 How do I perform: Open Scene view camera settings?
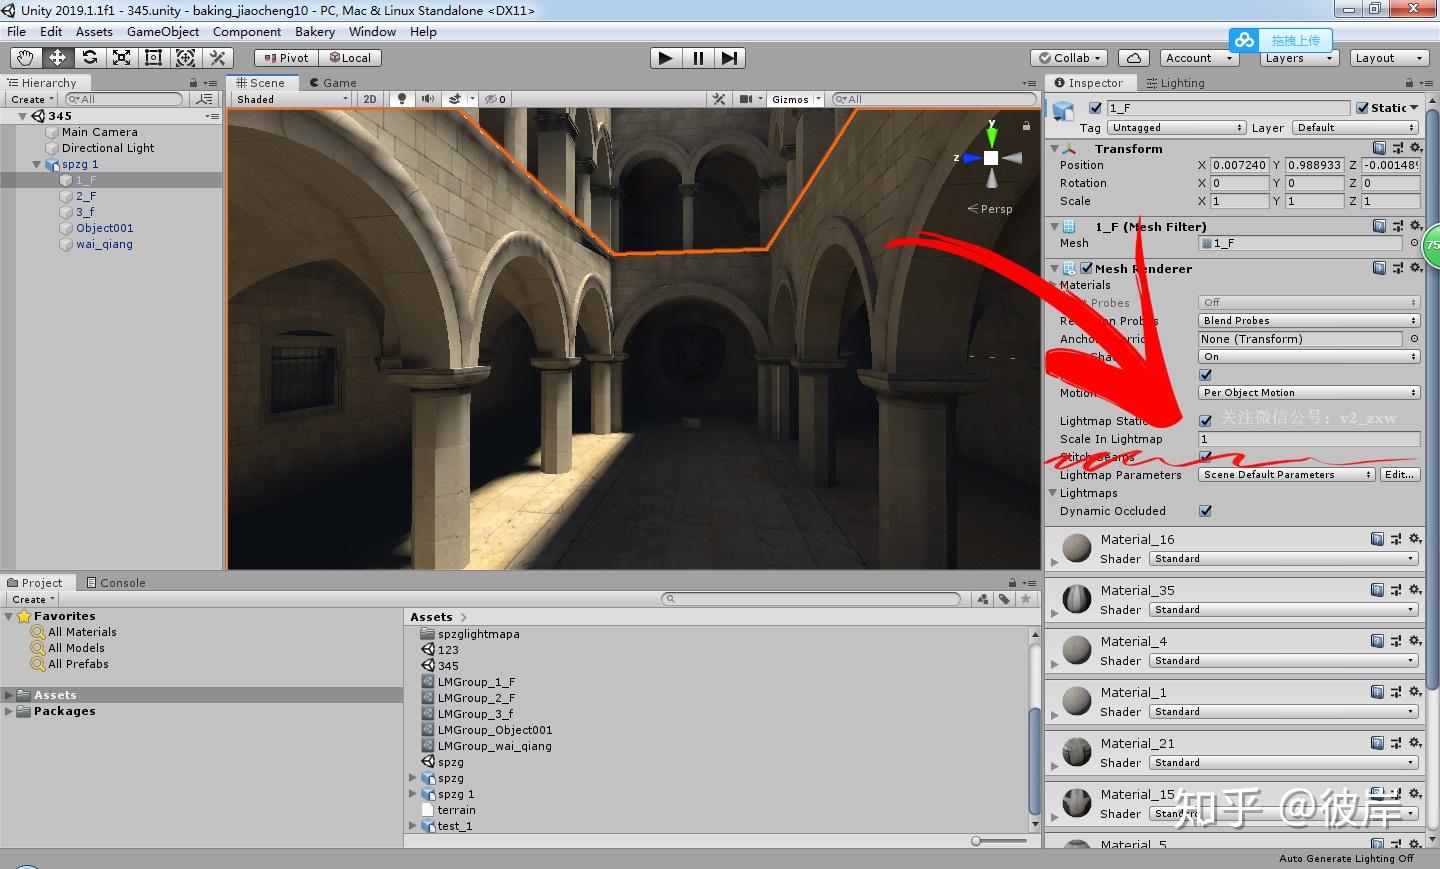[746, 99]
